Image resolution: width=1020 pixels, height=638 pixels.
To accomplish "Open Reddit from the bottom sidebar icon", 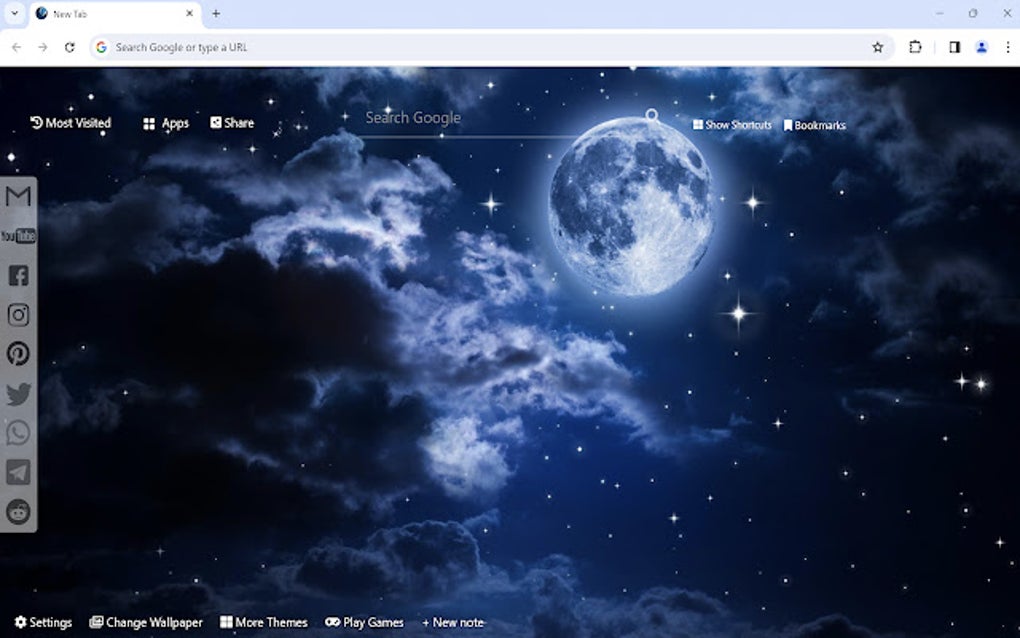I will pyautogui.click(x=18, y=511).
